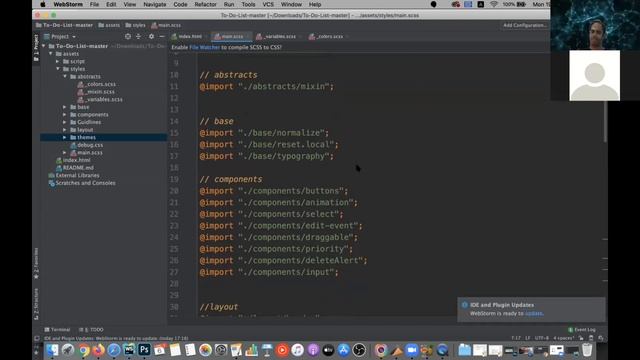Click the tool window quick-access icon in status bar
Screen dimensions: 640x360
coord(37,338)
